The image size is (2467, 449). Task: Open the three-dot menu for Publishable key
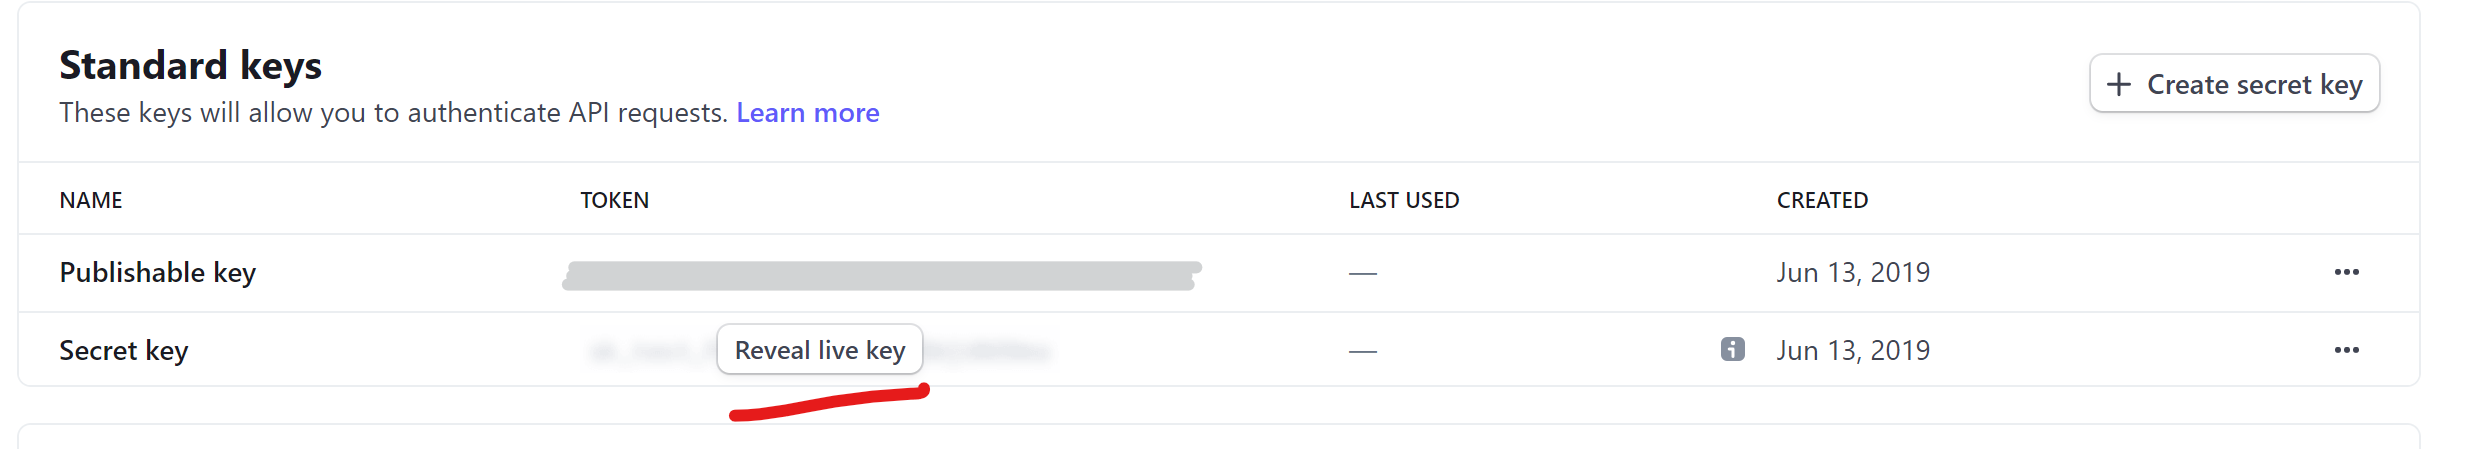click(x=2347, y=272)
